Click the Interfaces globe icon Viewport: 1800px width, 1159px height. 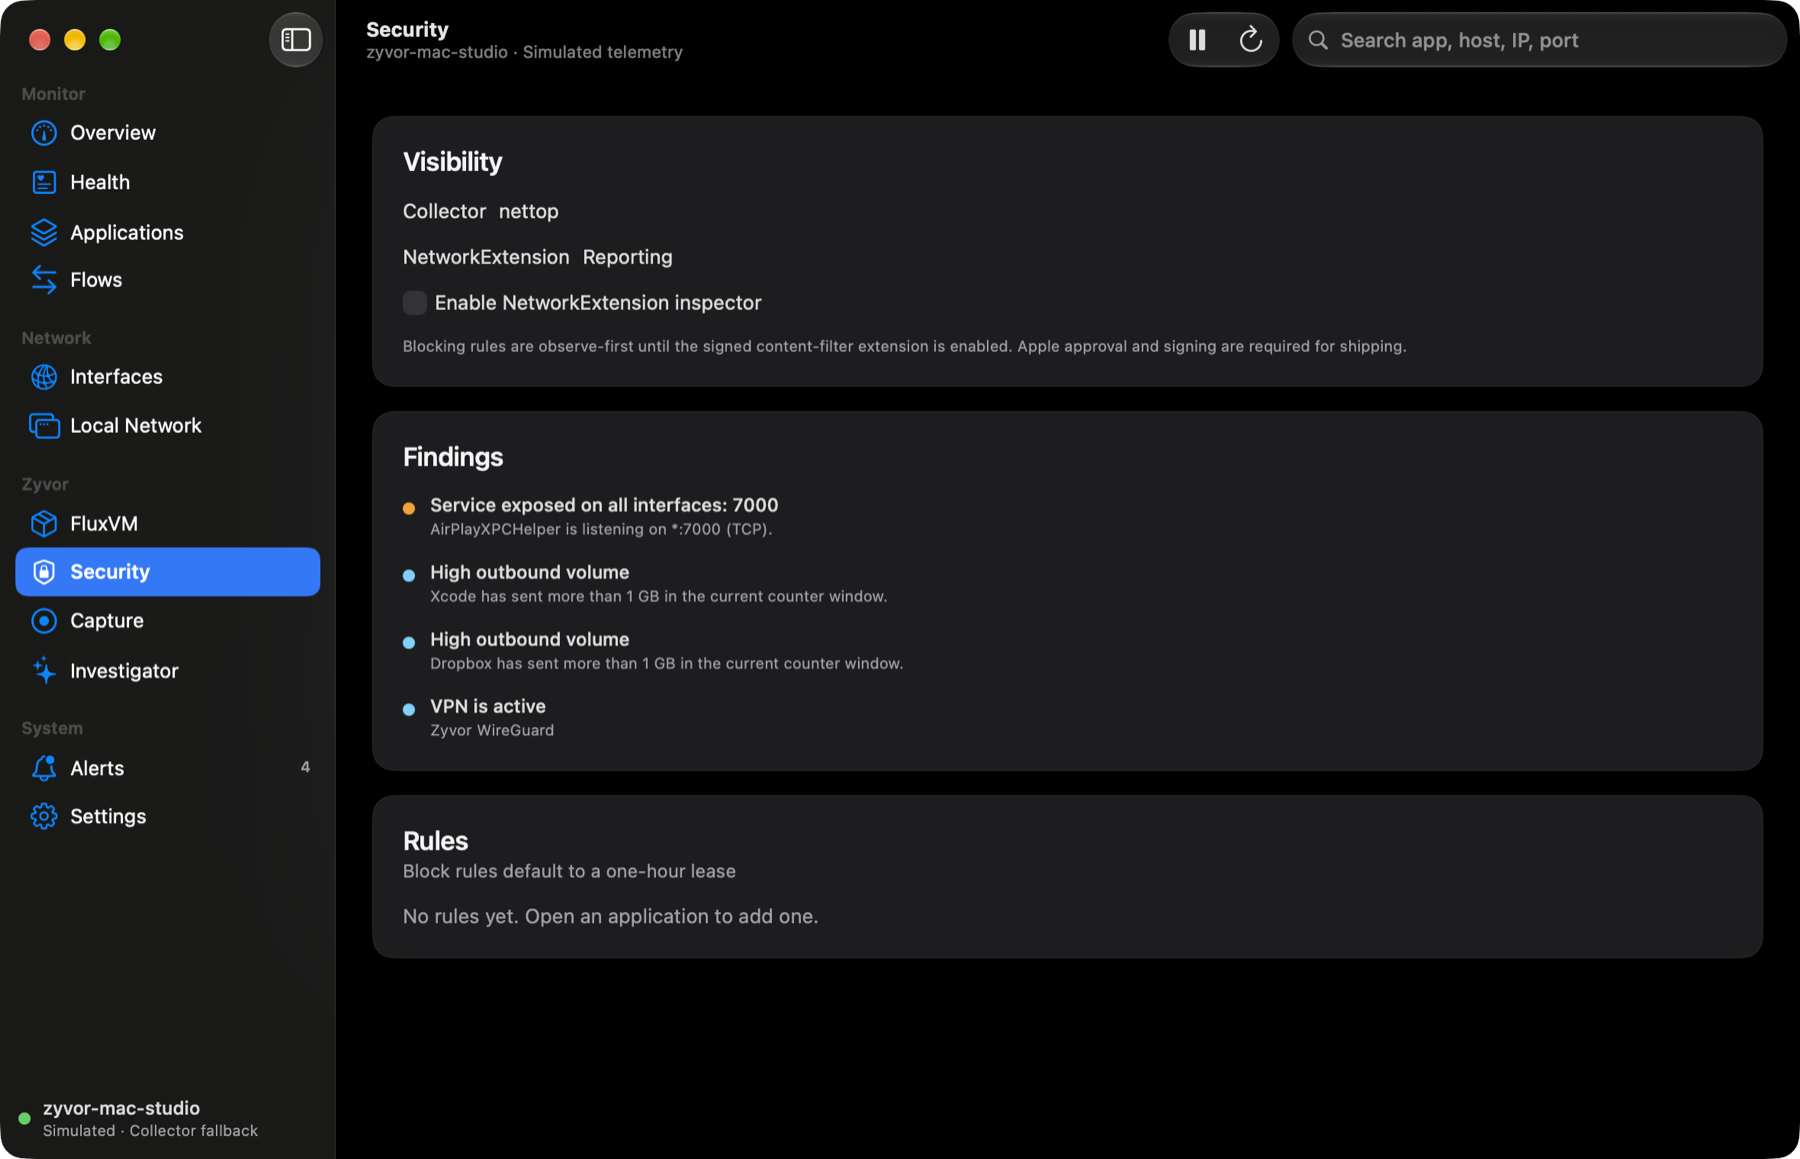[x=44, y=377]
